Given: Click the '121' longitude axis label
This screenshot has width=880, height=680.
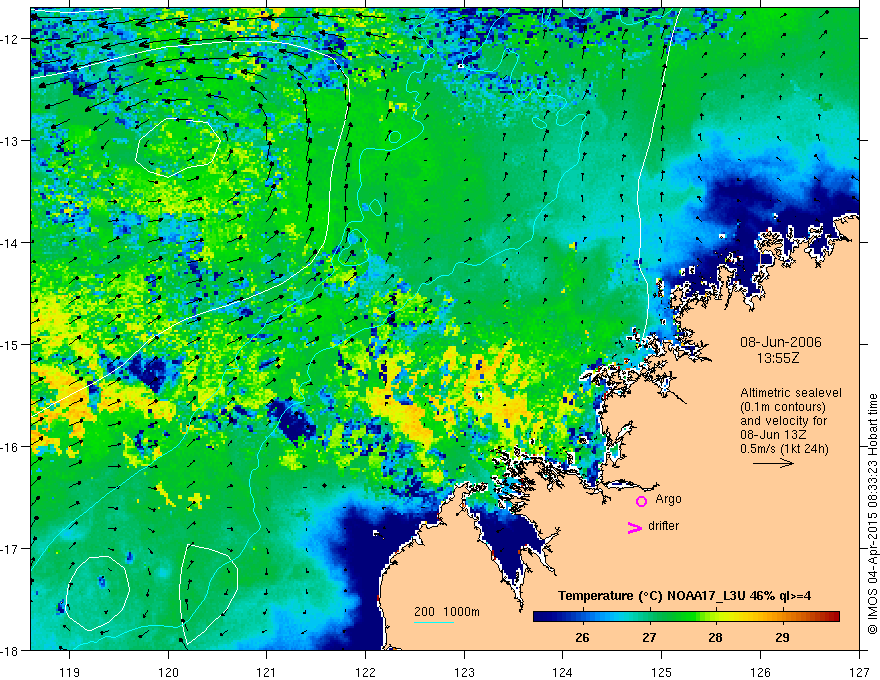Looking at the screenshot, I should pyautogui.click(x=267, y=672).
